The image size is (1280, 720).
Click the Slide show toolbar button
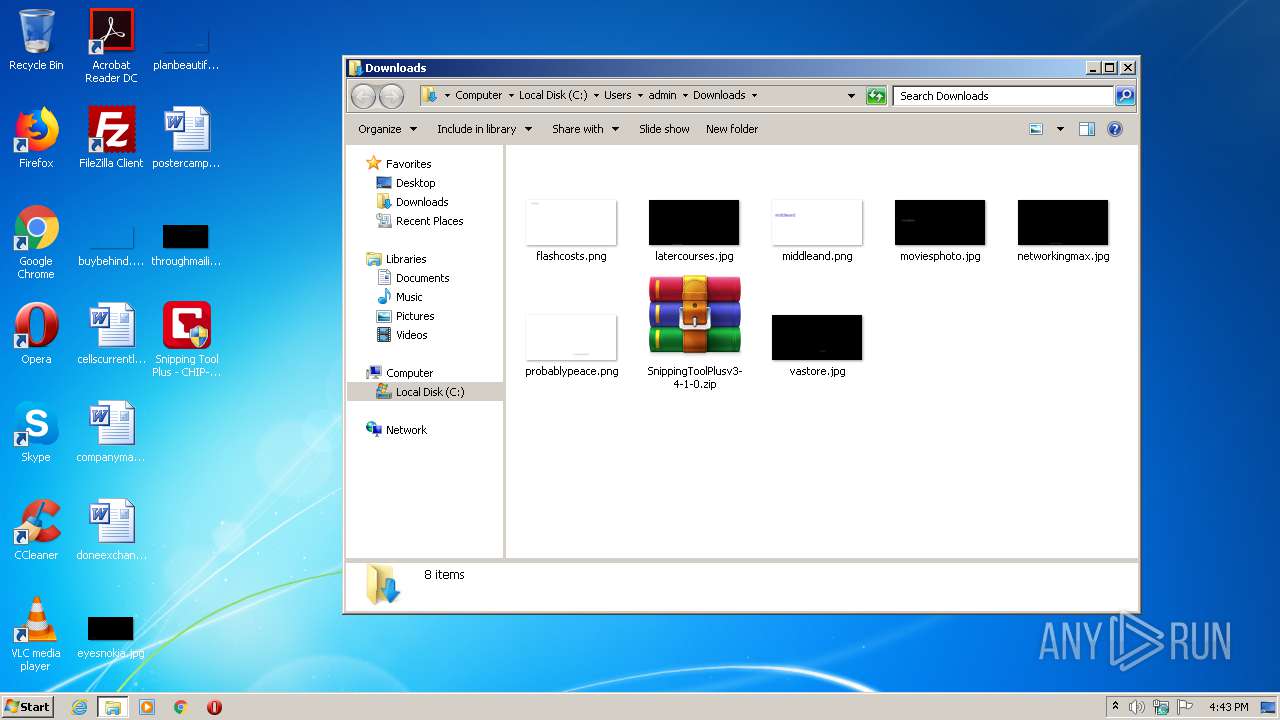[664, 129]
